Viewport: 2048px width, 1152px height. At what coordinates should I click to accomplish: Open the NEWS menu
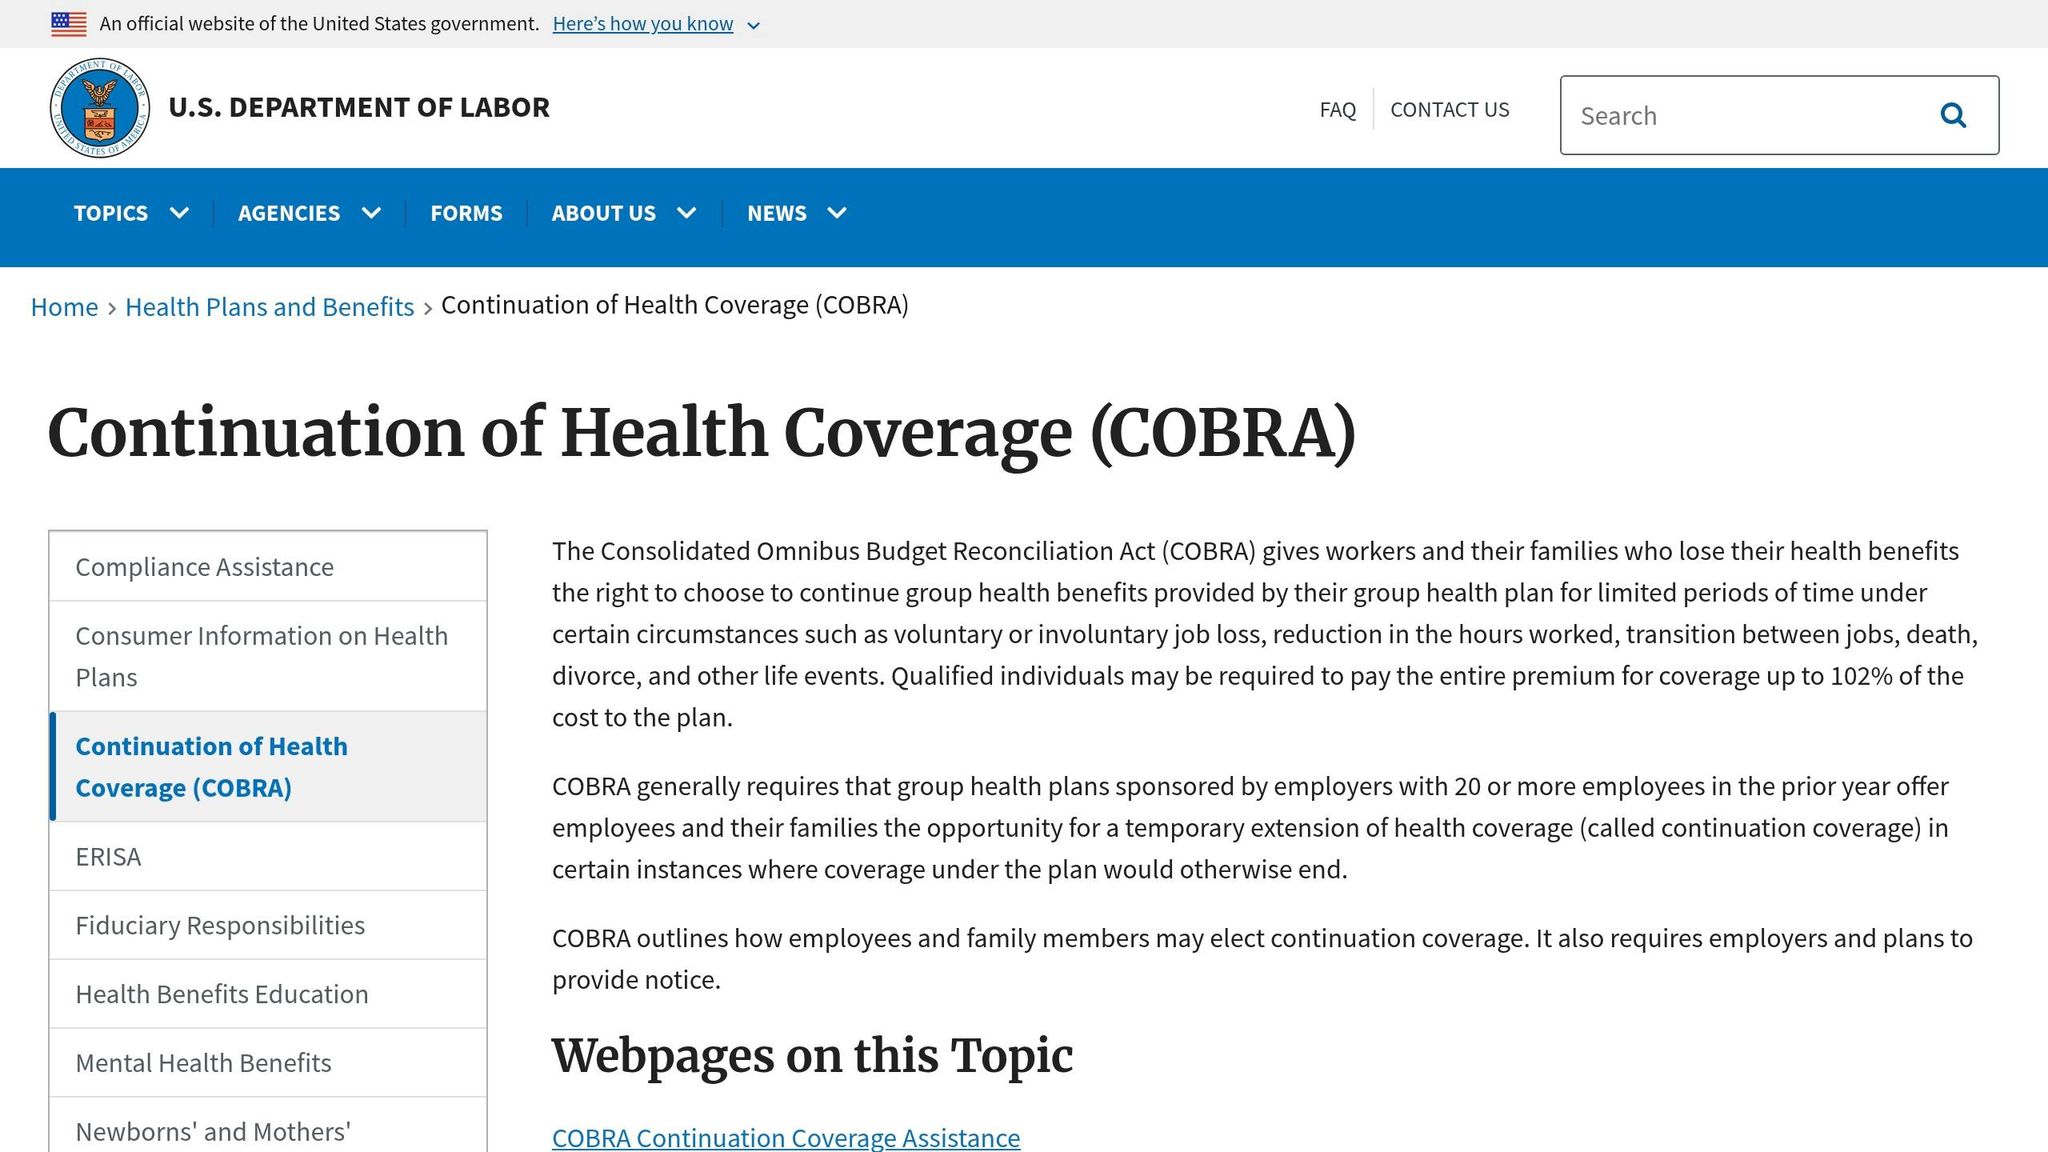point(777,213)
